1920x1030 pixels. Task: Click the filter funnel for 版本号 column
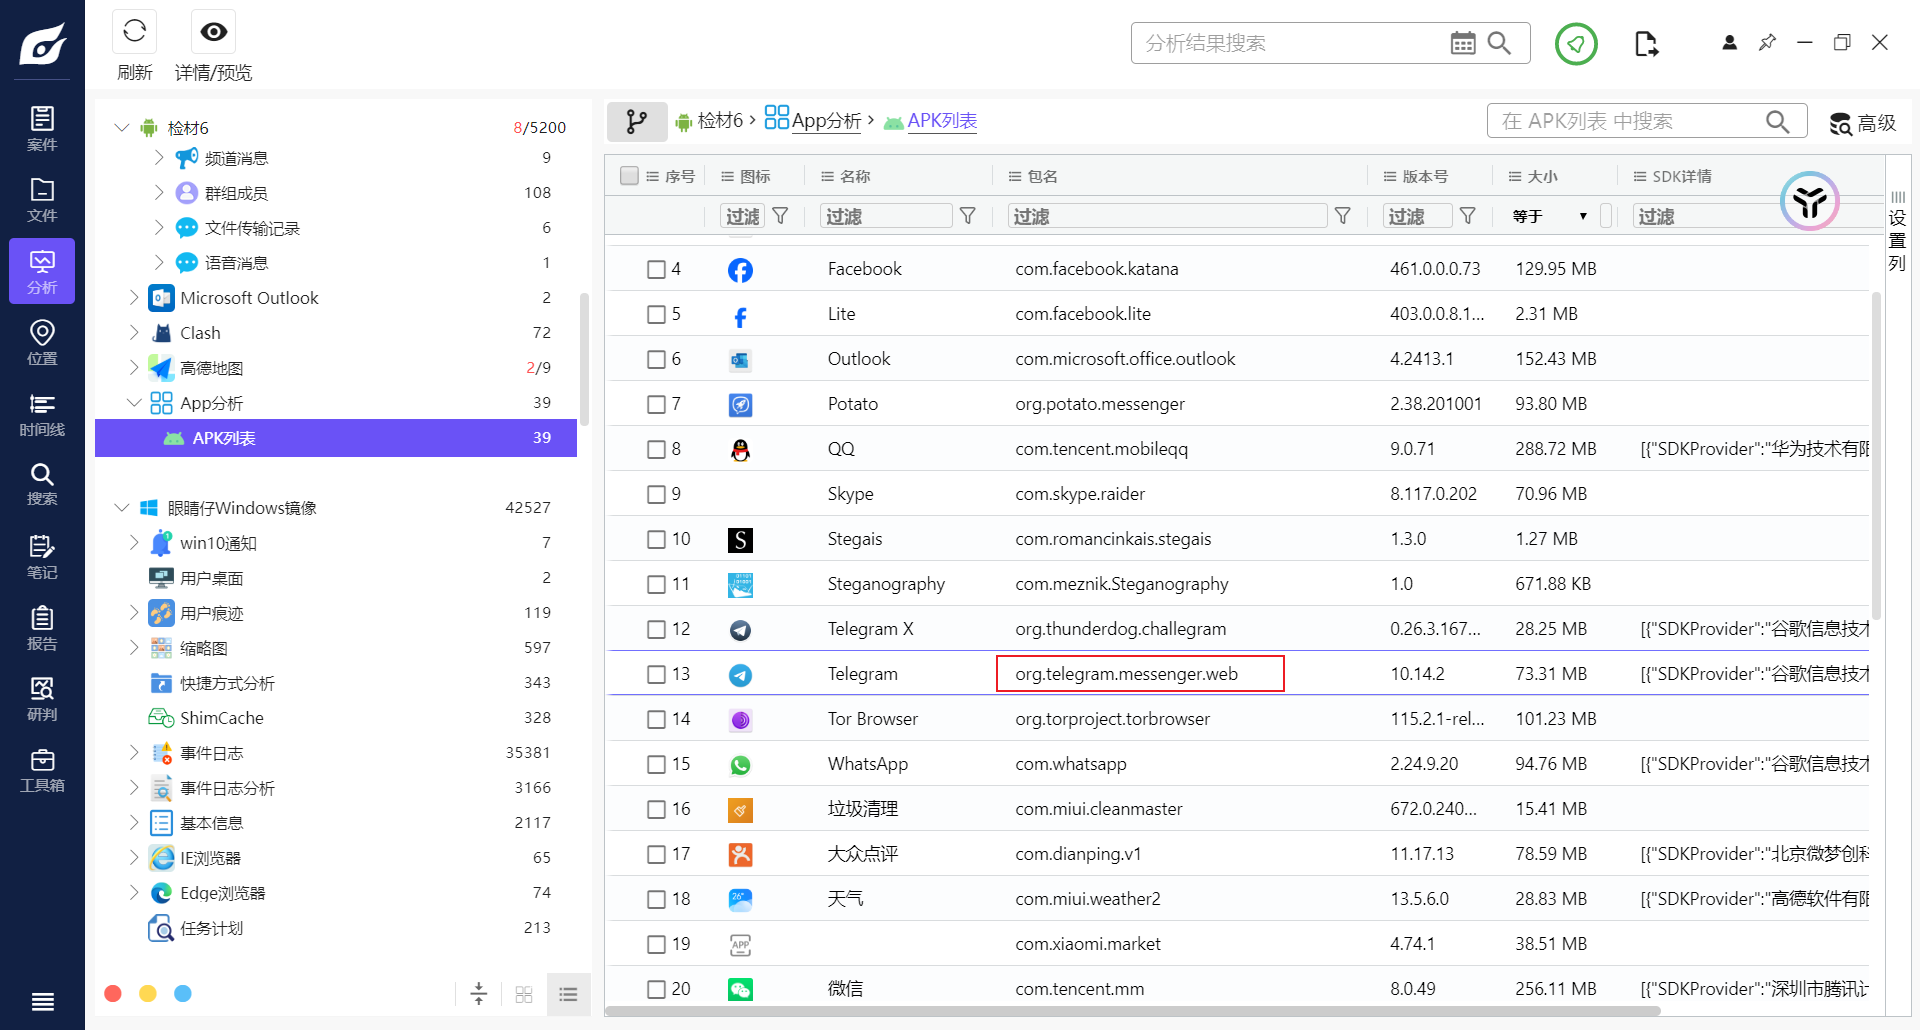tap(1468, 216)
